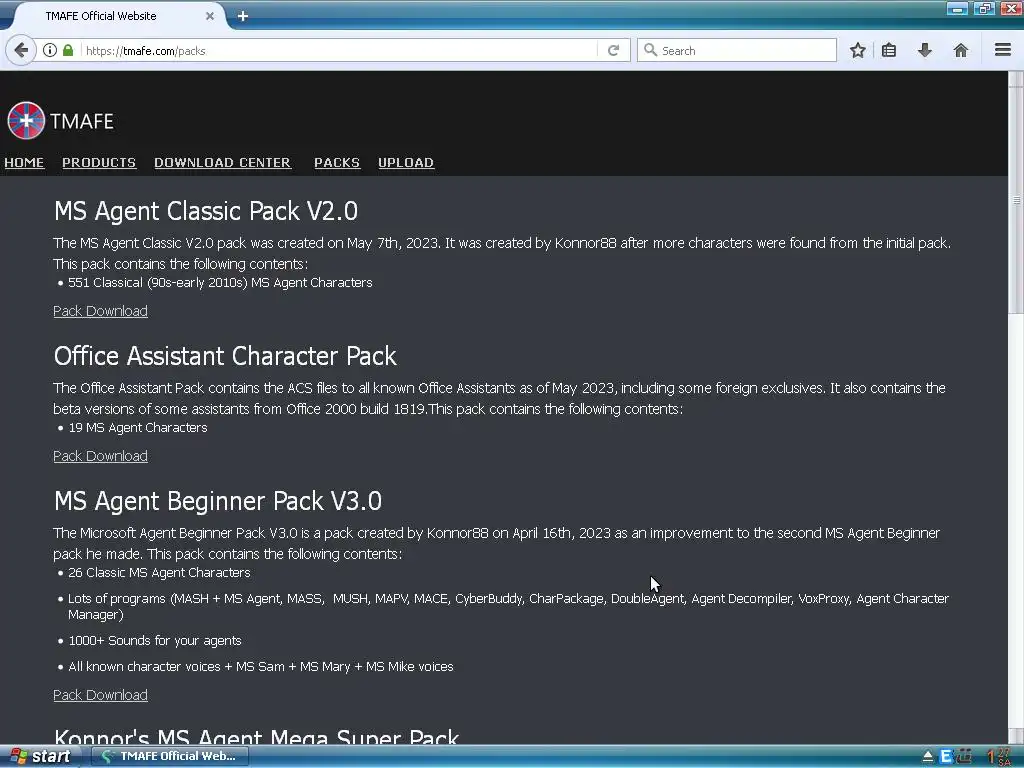Reload the page with the refresh icon
1024x768 pixels.
pos(613,50)
